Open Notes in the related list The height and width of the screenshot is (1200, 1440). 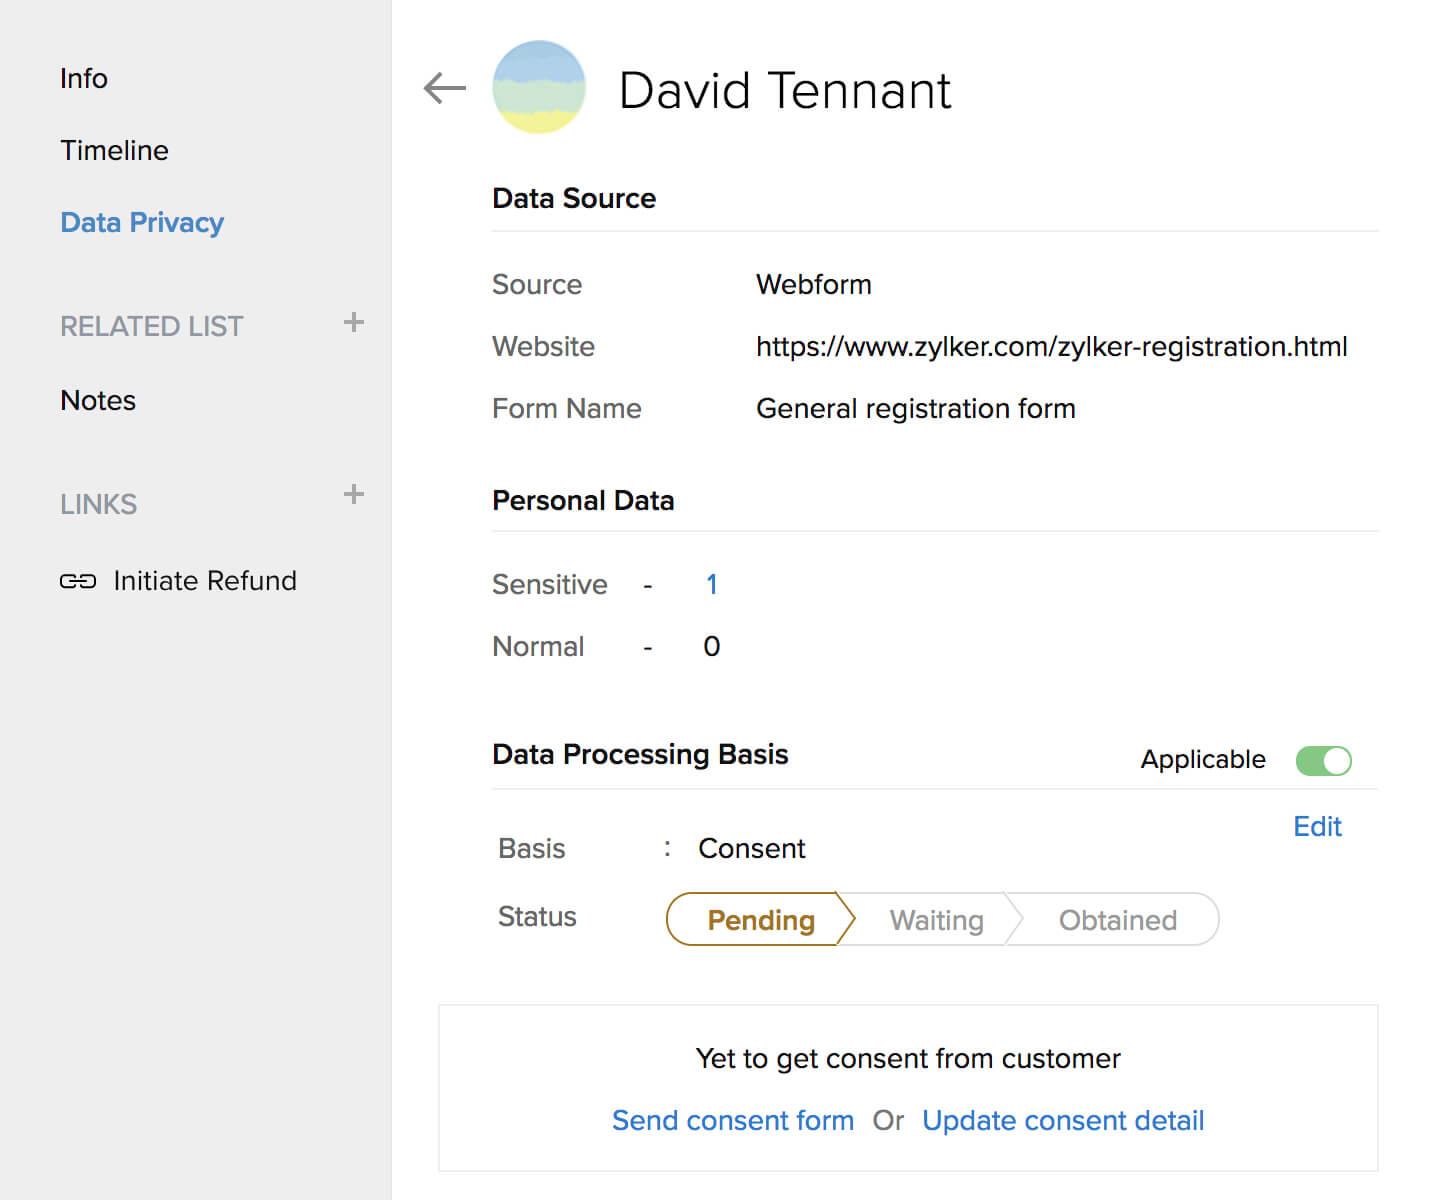click(x=98, y=400)
